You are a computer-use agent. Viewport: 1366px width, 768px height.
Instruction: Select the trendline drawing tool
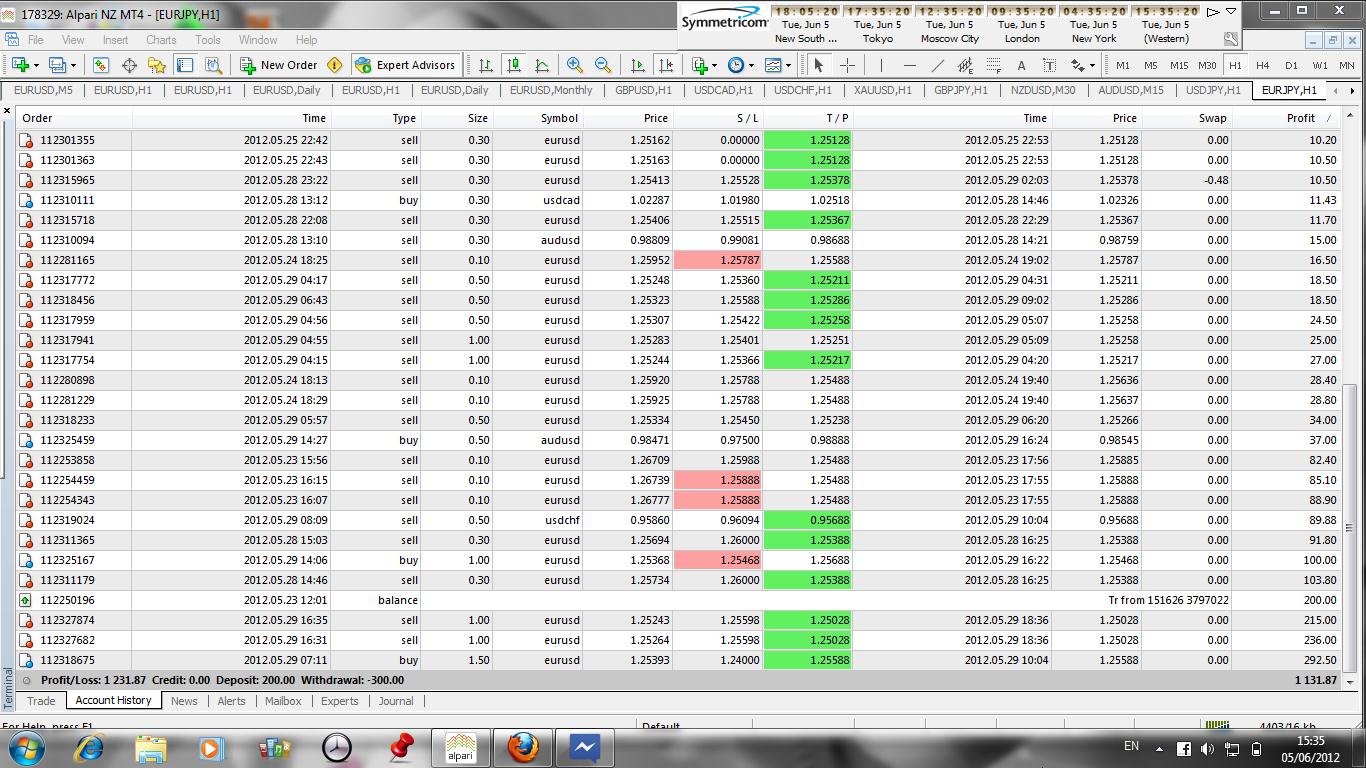click(937, 65)
